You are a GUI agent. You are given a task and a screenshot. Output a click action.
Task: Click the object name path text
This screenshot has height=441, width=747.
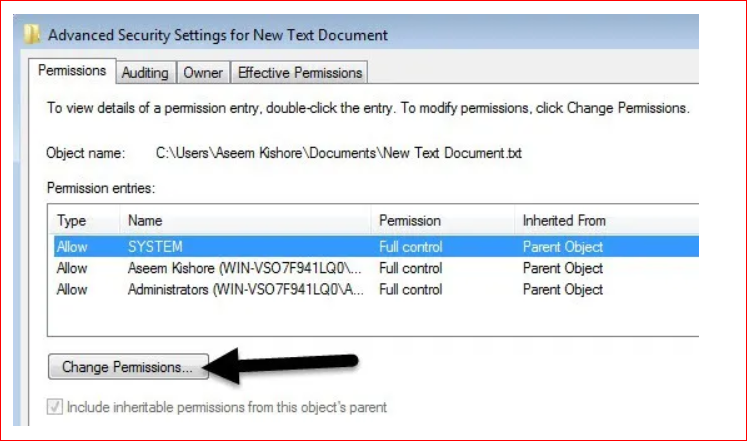click(339, 153)
